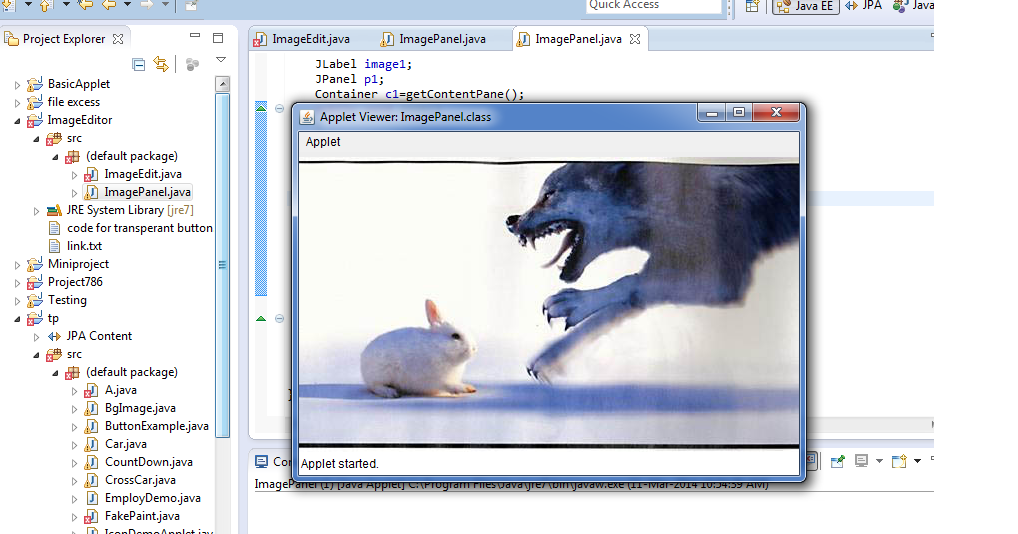This screenshot has height=534, width=1018.
Task: Switch to Java EE perspective
Action: 806,6
